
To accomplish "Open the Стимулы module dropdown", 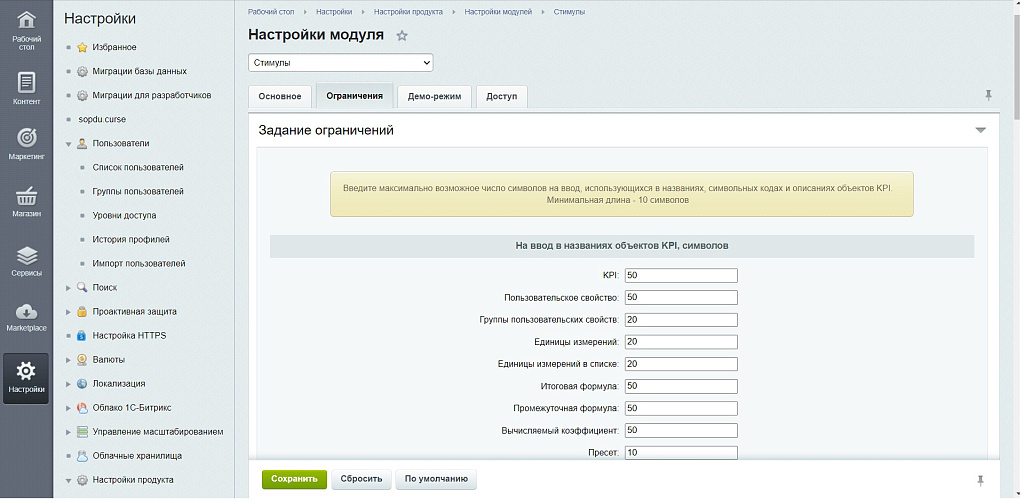I will (x=340, y=63).
